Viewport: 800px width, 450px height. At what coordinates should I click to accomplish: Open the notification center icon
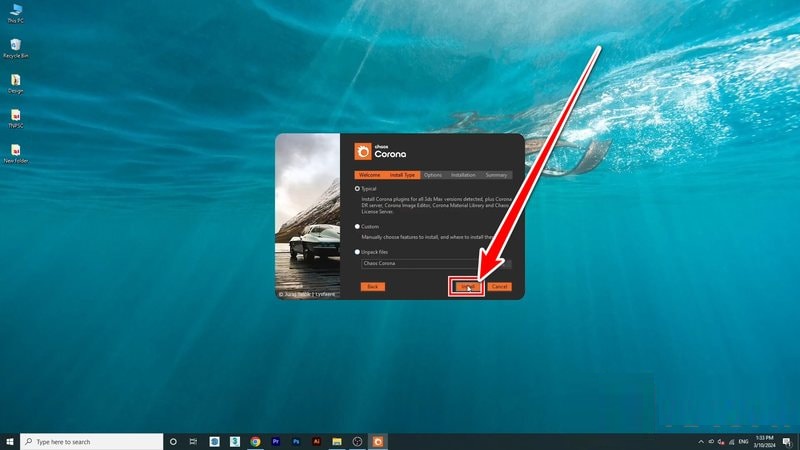point(787,442)
